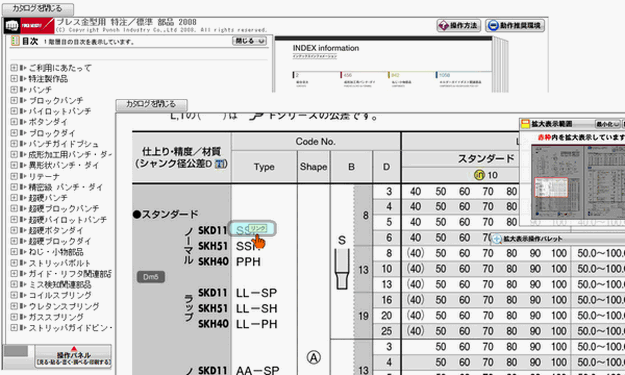
Task: Click the 拡大表示範囲 panel title icon
Action: [x=526, y=124]
